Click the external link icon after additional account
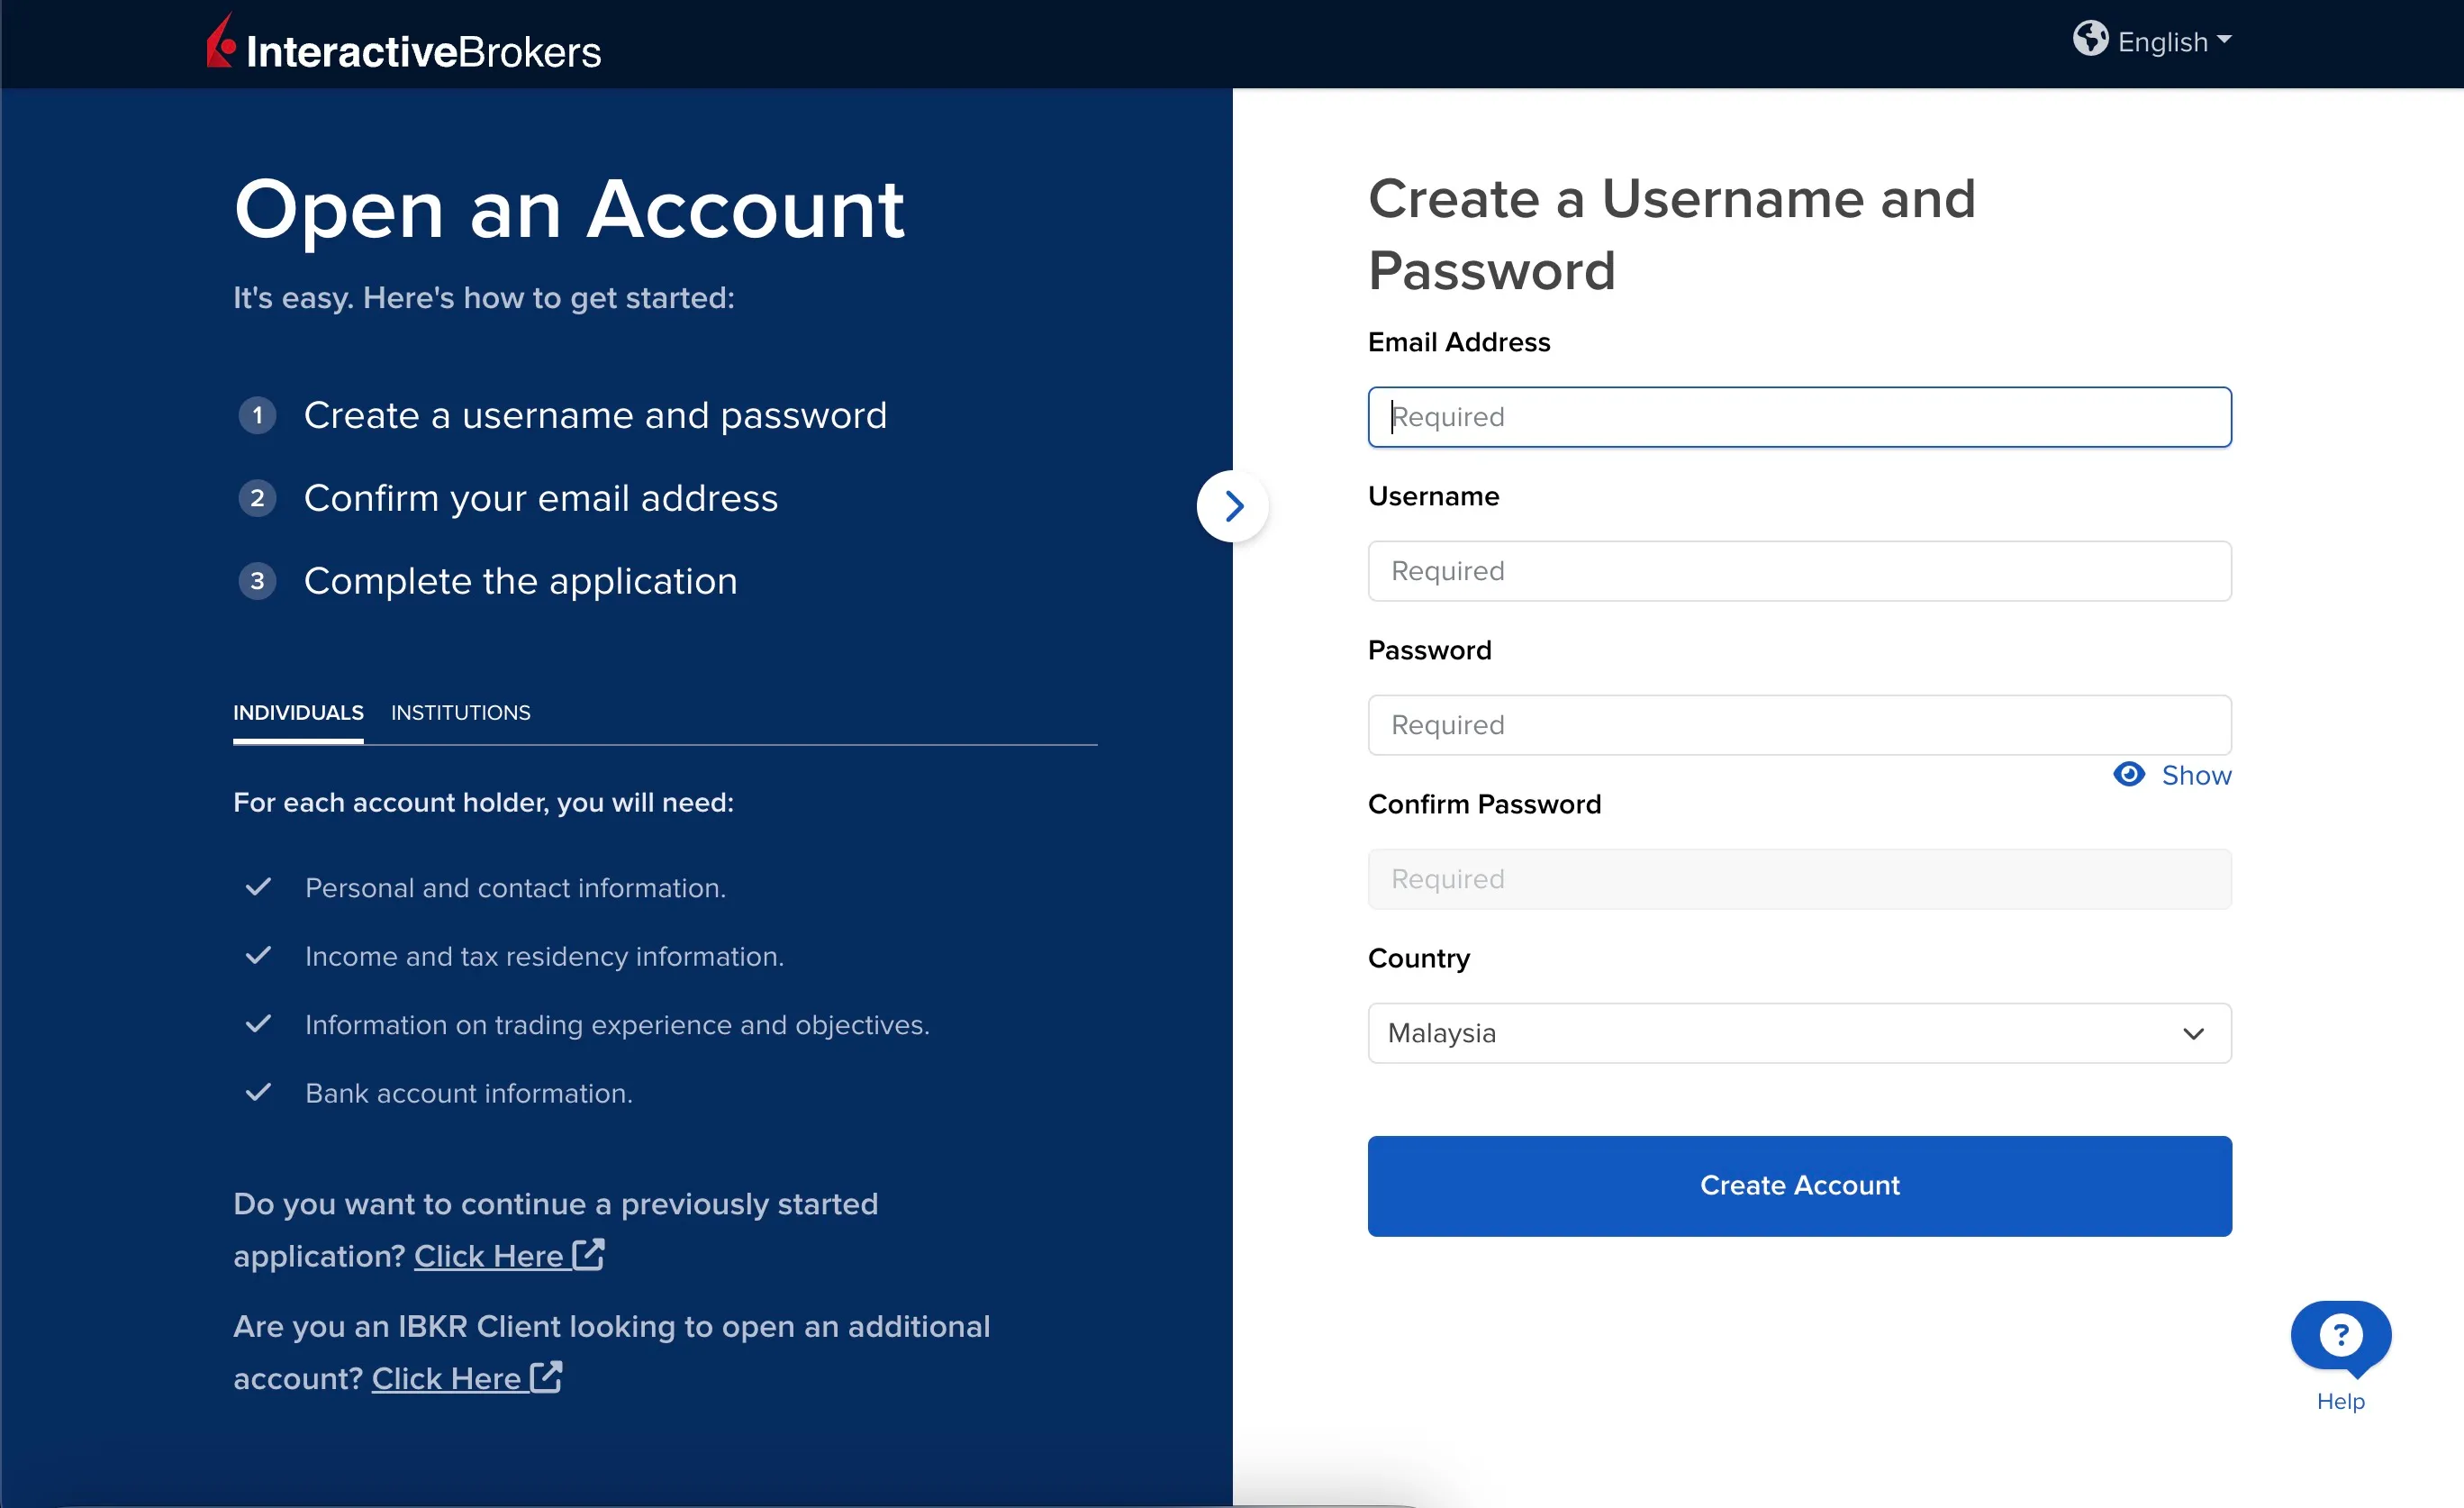The height and width of the screenshot is (1508, 2464). coord(546,1377)
